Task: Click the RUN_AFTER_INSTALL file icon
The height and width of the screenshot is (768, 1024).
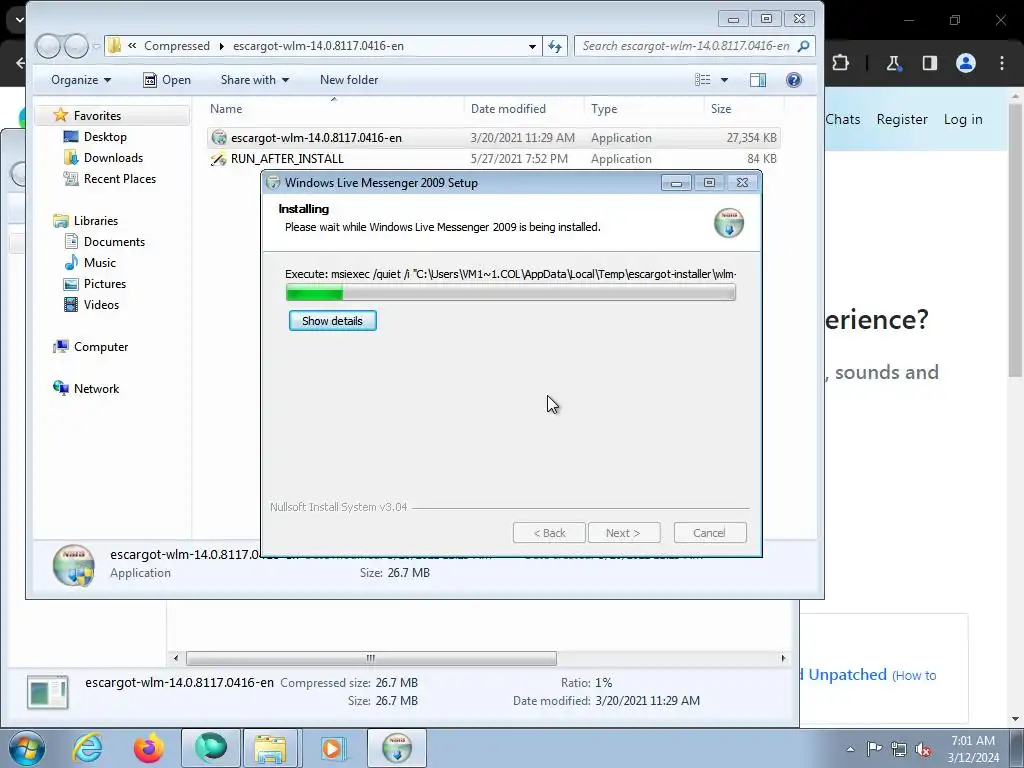Action: [219, 159]
